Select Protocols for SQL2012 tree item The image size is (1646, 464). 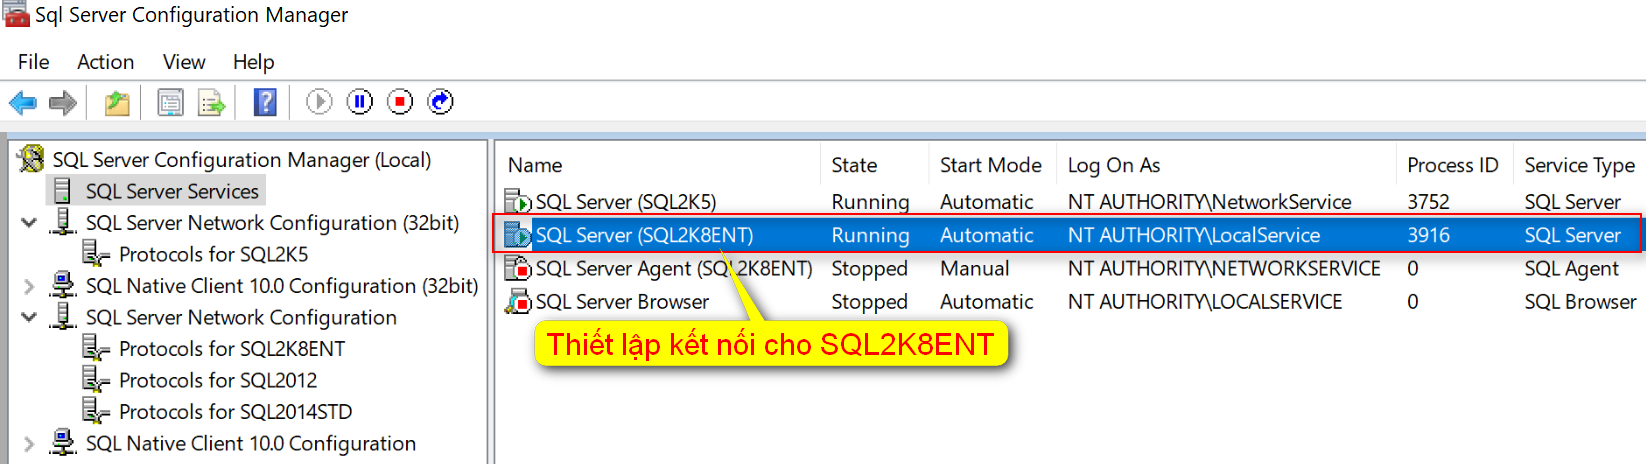pos(218,380)
